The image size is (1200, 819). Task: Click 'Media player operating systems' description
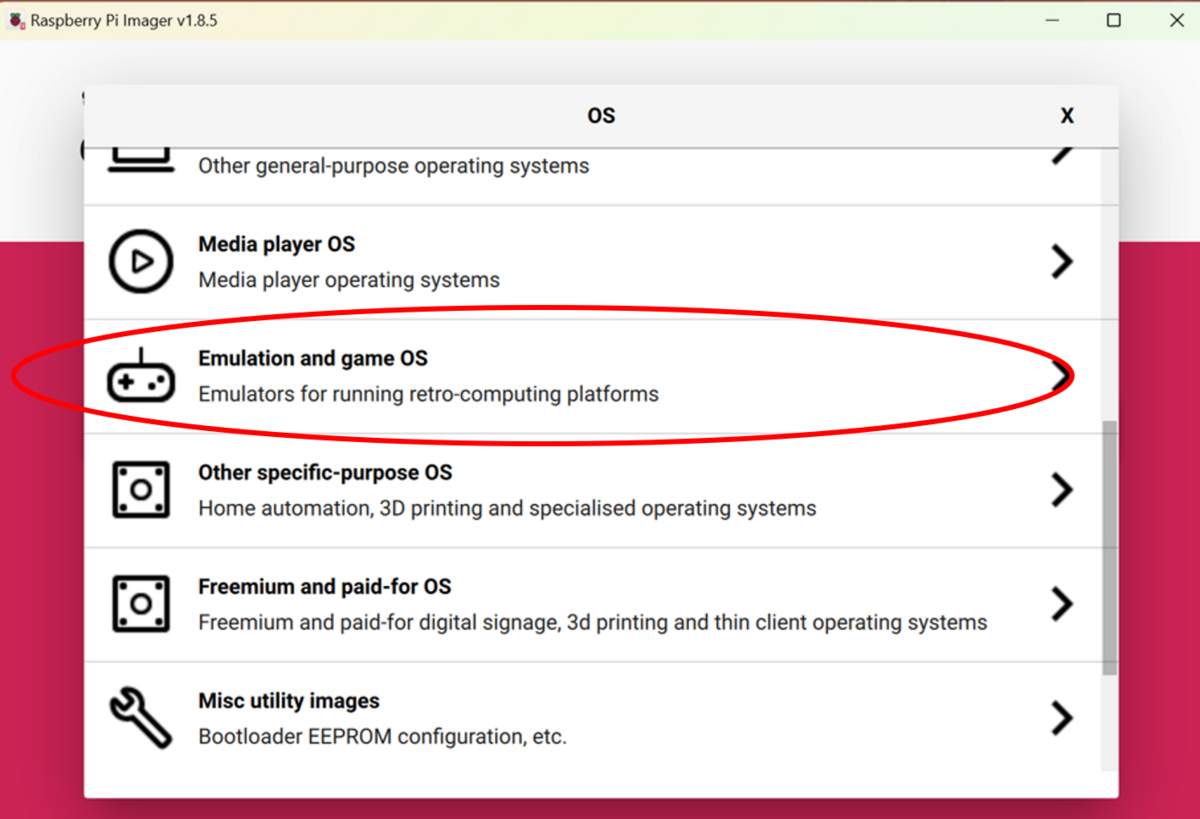pyautogui.click(x=349, y=280)
